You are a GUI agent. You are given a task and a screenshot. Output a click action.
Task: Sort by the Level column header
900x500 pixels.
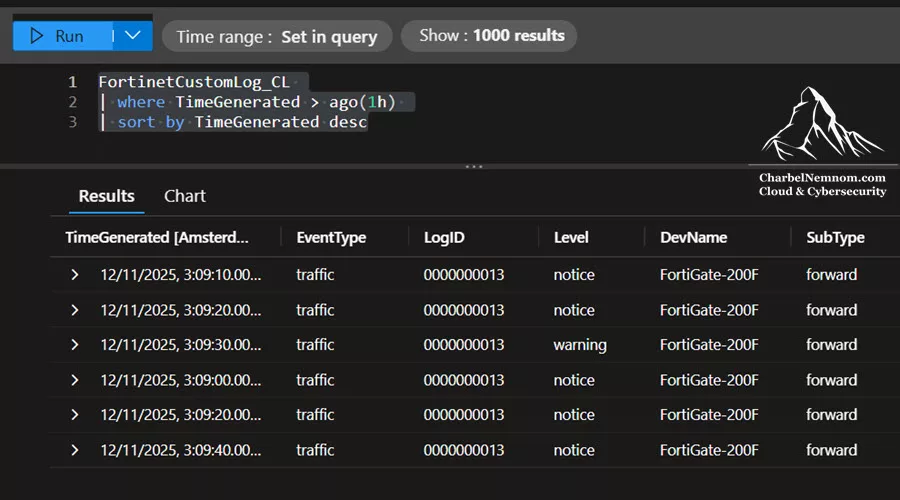(x=571, y=238)
